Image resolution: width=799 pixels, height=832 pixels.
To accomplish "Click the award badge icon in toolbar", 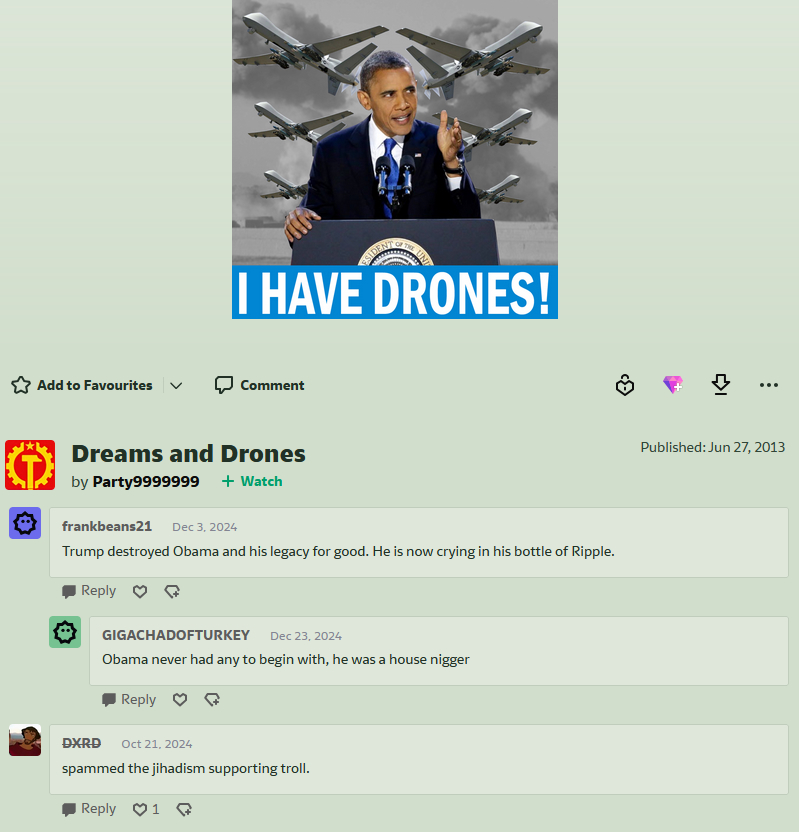I will pyautogui.click(x=625, y=385).
